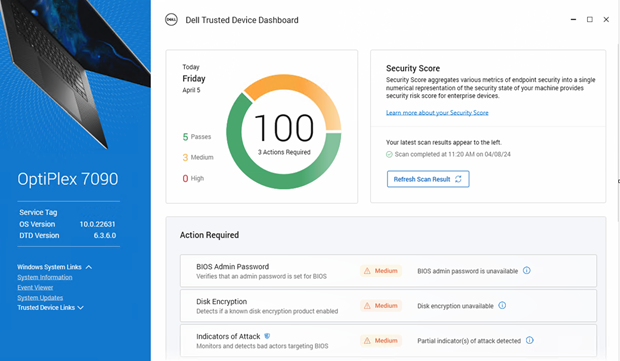Open Learn more about your Security Score
Image resolution: width=620 pixels, height=361 pixels.
coord(437,113)
